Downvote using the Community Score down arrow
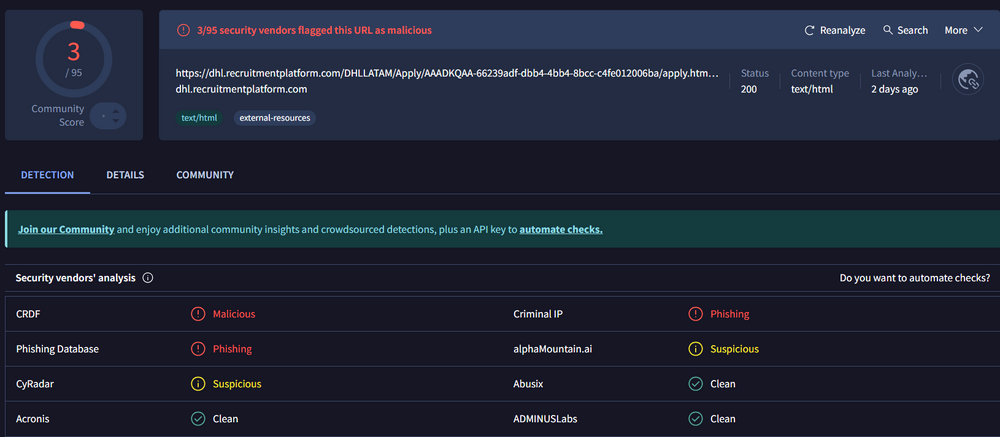Screen dimensions: 1000x437 pyautogui.click(x=108, y=123)
